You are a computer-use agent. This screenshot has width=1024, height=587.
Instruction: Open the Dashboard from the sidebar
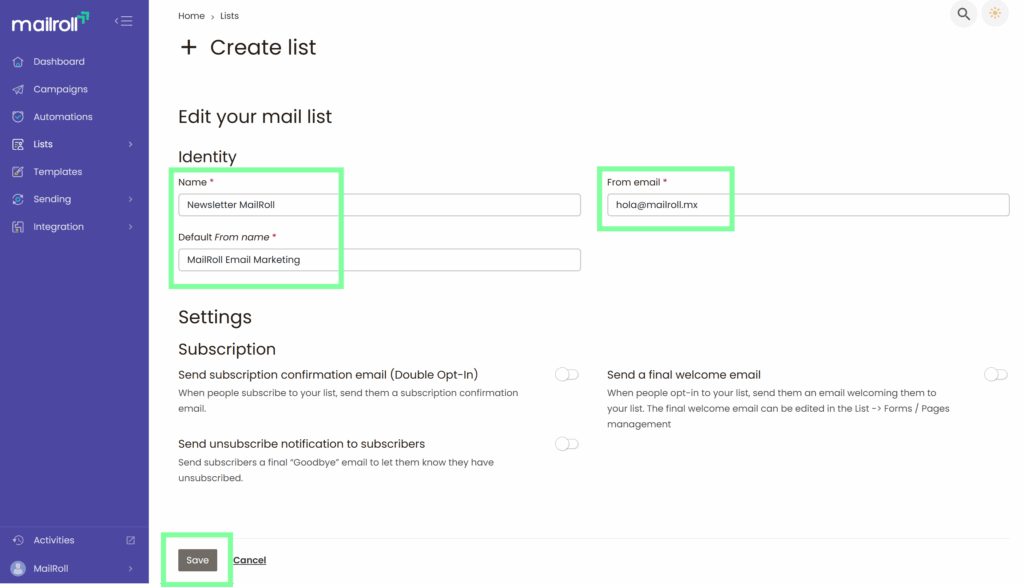coord(61,61)
